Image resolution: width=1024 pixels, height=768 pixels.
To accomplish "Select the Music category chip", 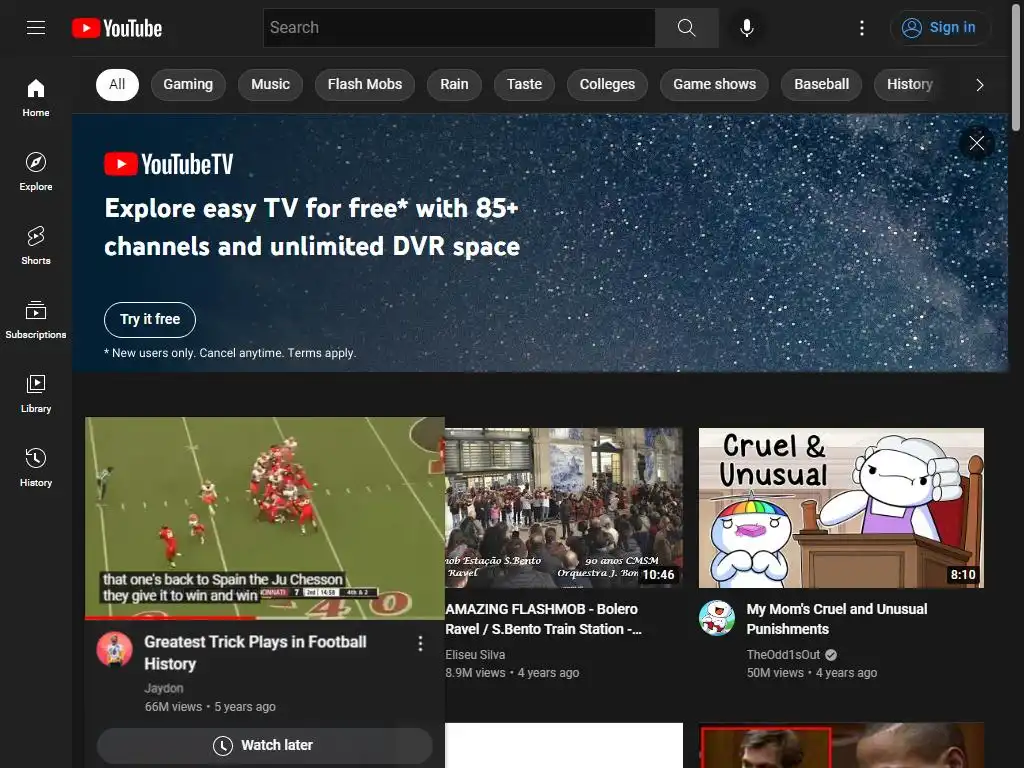I will (x=270, y=84).
